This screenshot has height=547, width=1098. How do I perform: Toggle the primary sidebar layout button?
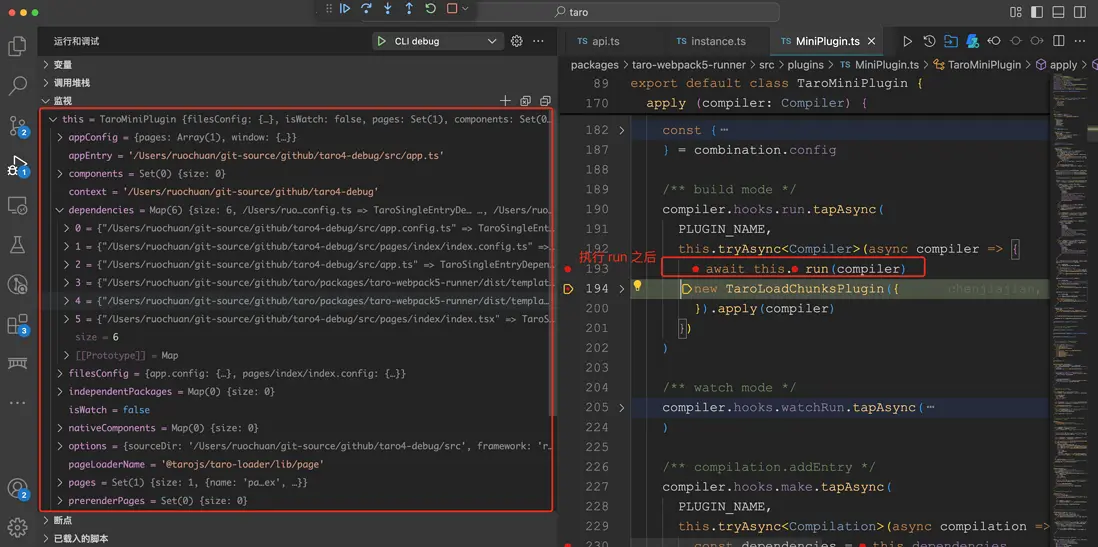coord(1037,12)
